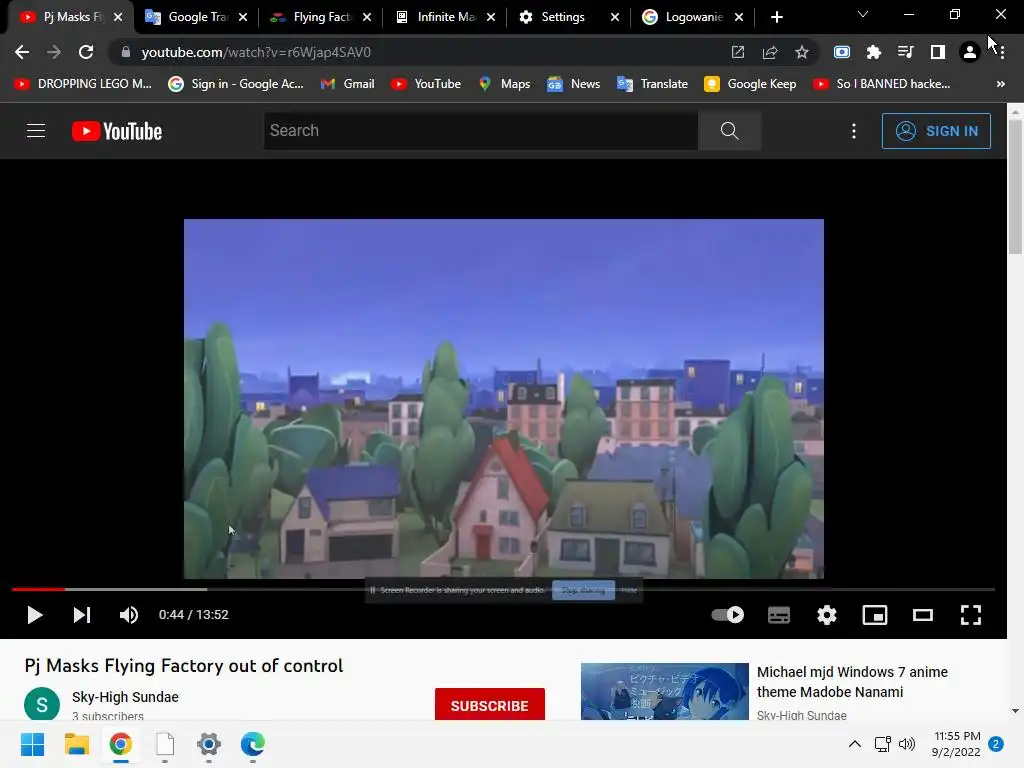The image size is (1024, 768).
Task: Go back in browser
Action: point(22,52)
